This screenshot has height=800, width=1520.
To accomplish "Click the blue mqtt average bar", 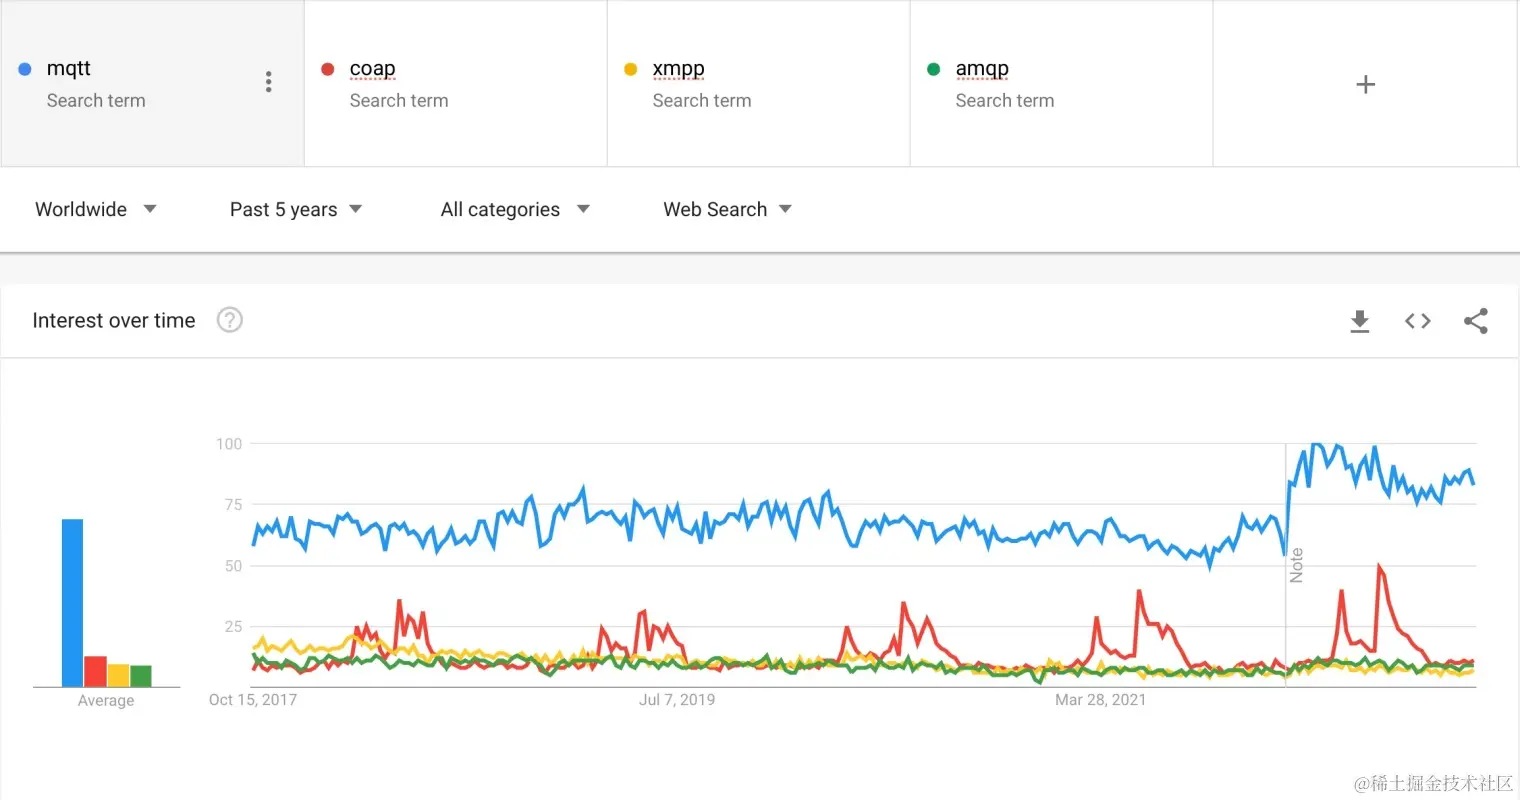I will [72, 602].
